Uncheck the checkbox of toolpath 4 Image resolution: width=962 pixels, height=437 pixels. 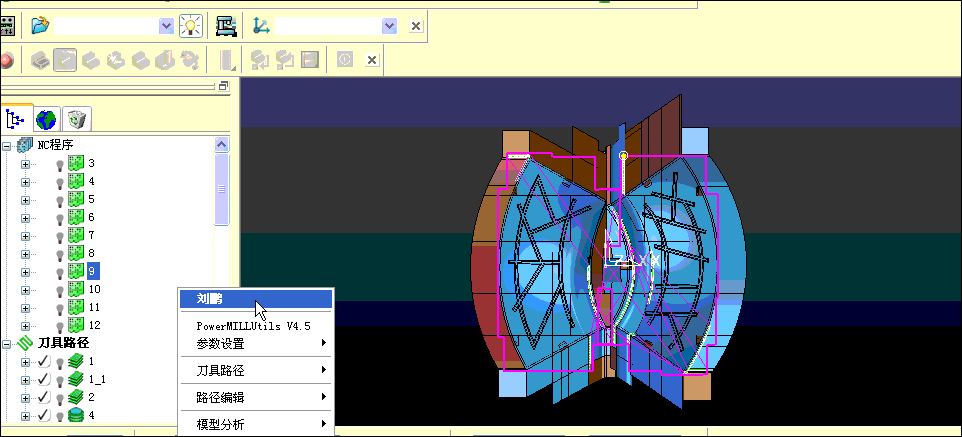point(44,416)
